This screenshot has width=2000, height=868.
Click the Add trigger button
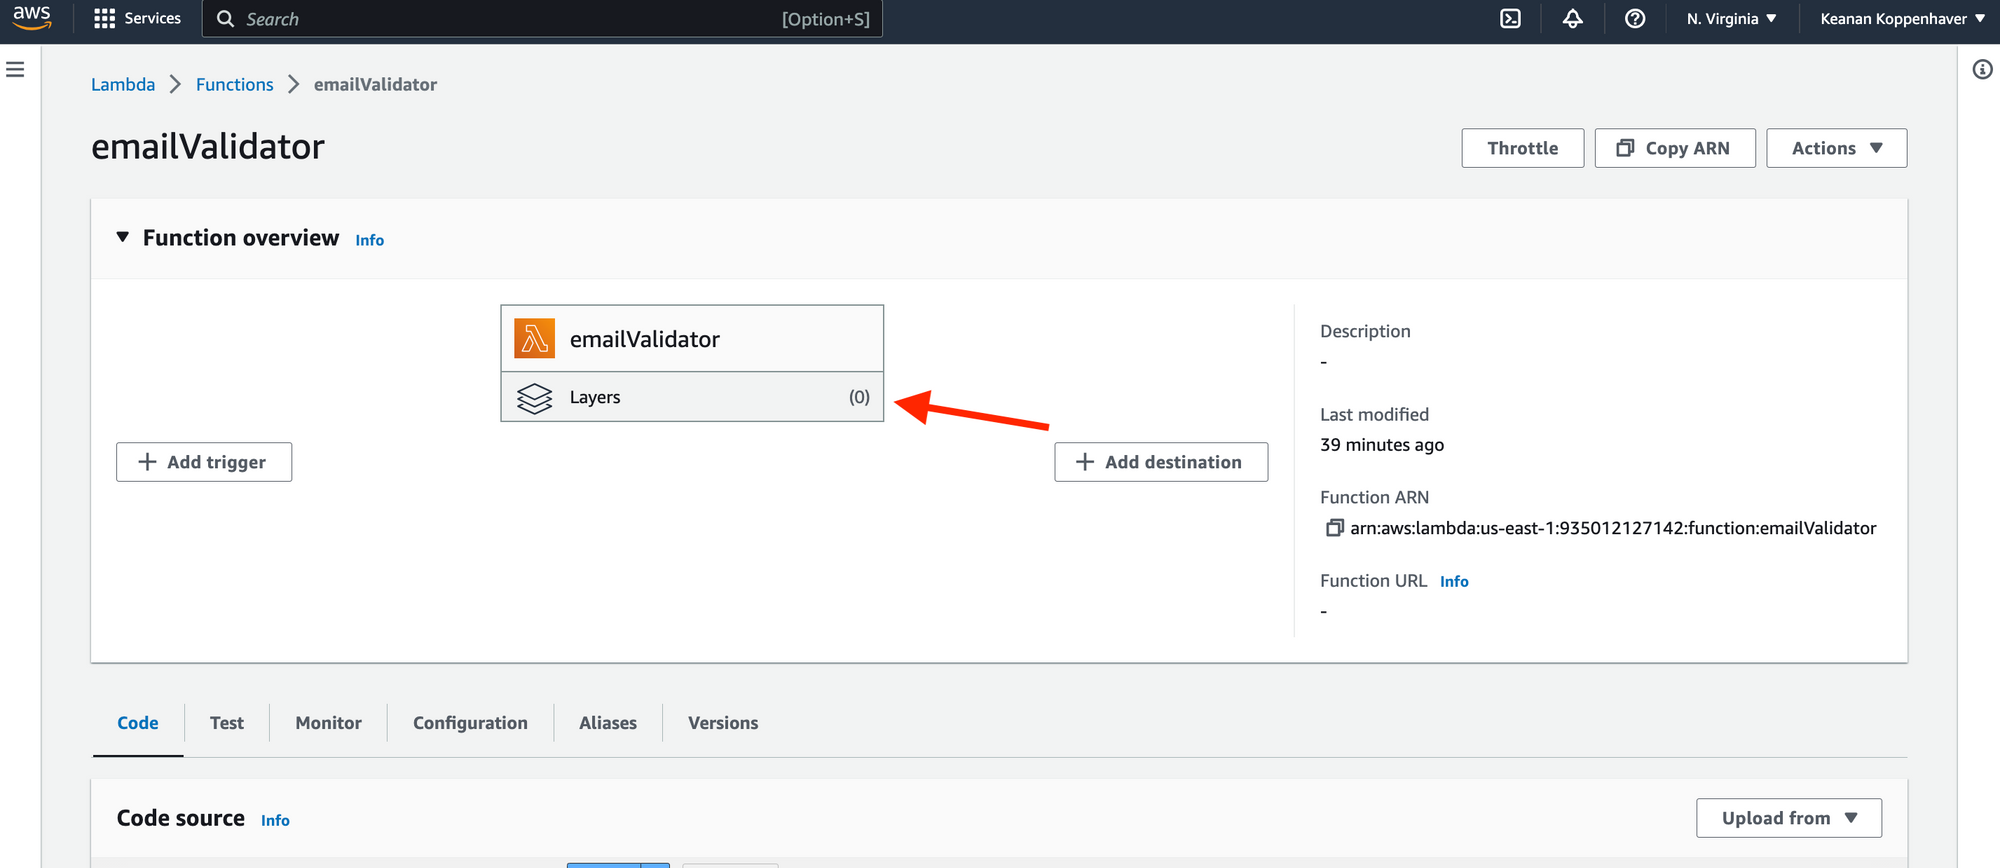204,462
